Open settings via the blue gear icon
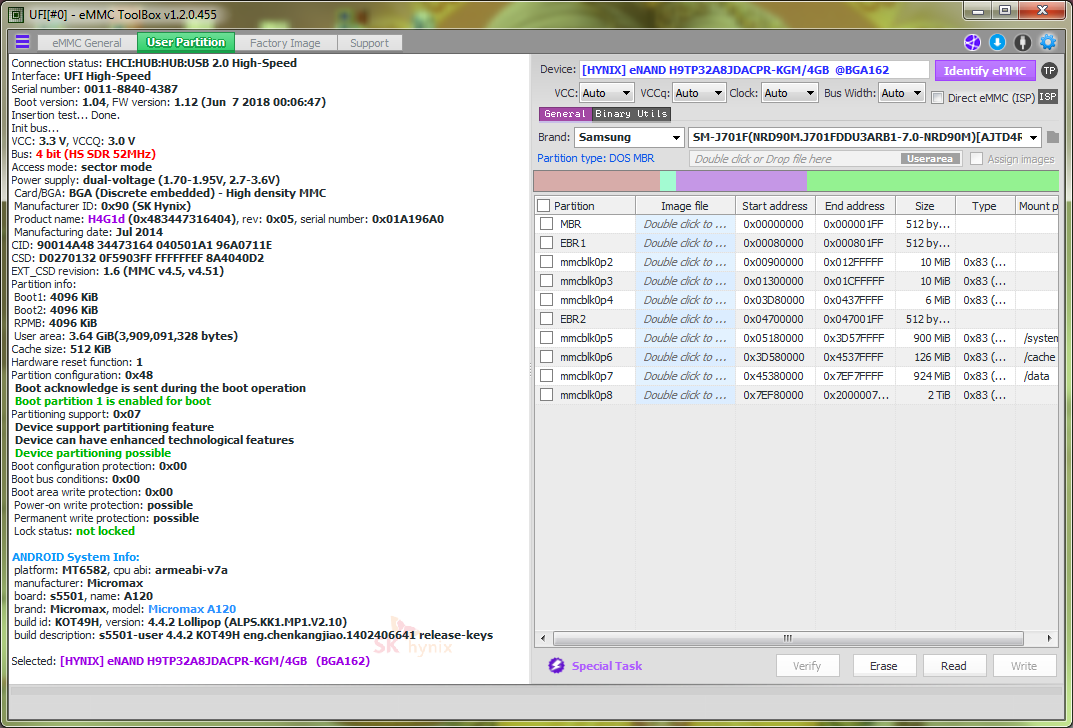1073x728 pixels. tap(1048, 42)
